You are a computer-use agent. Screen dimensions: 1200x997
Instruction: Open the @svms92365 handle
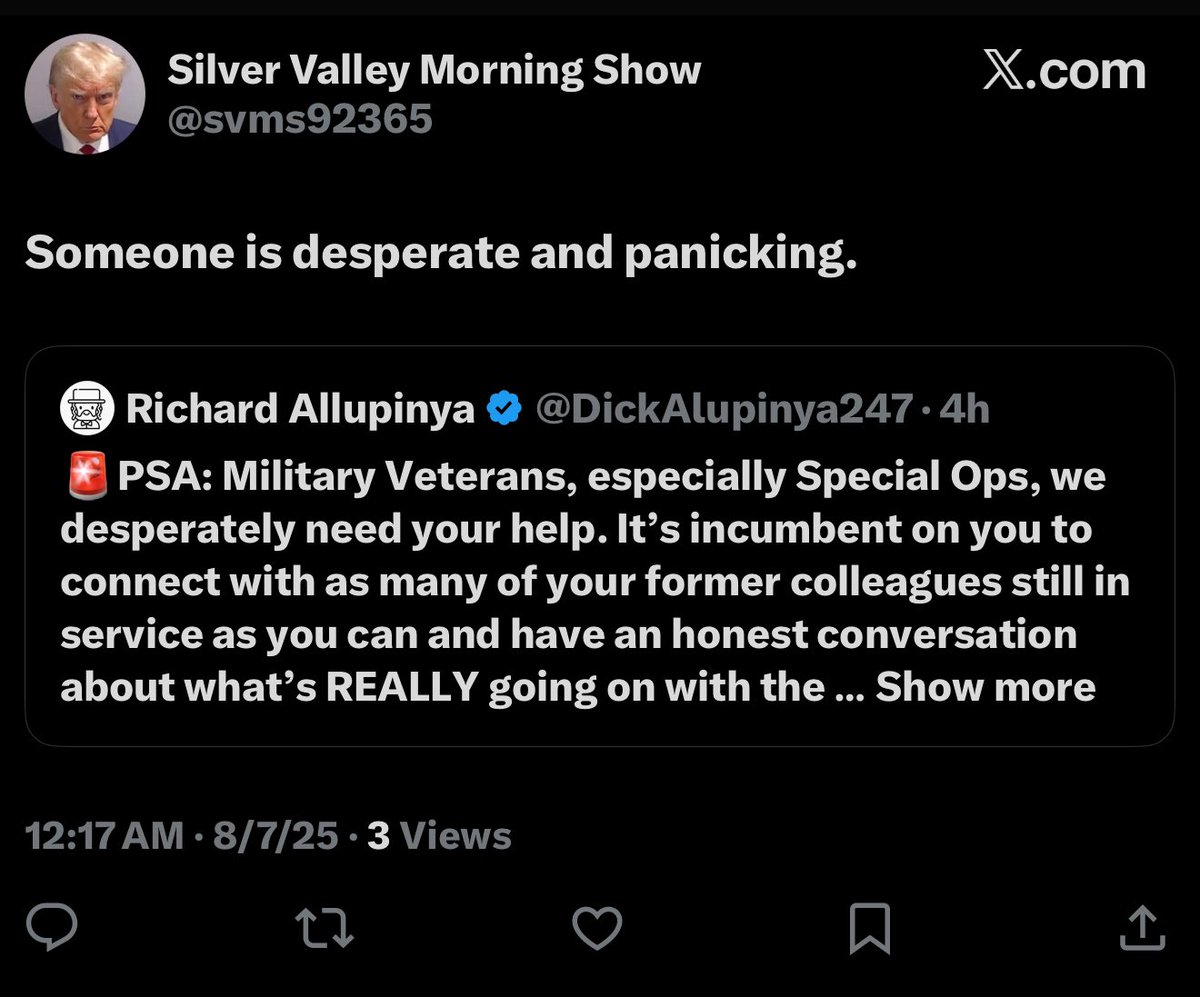pyautogui.click(x=300, y=120)
